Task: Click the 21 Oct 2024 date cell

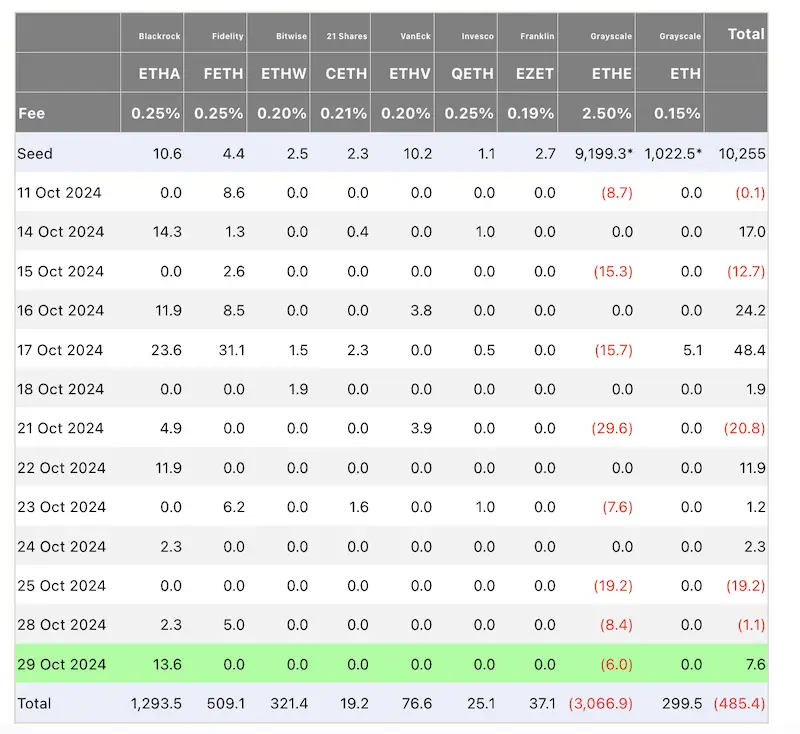Action: coord(61,428)
